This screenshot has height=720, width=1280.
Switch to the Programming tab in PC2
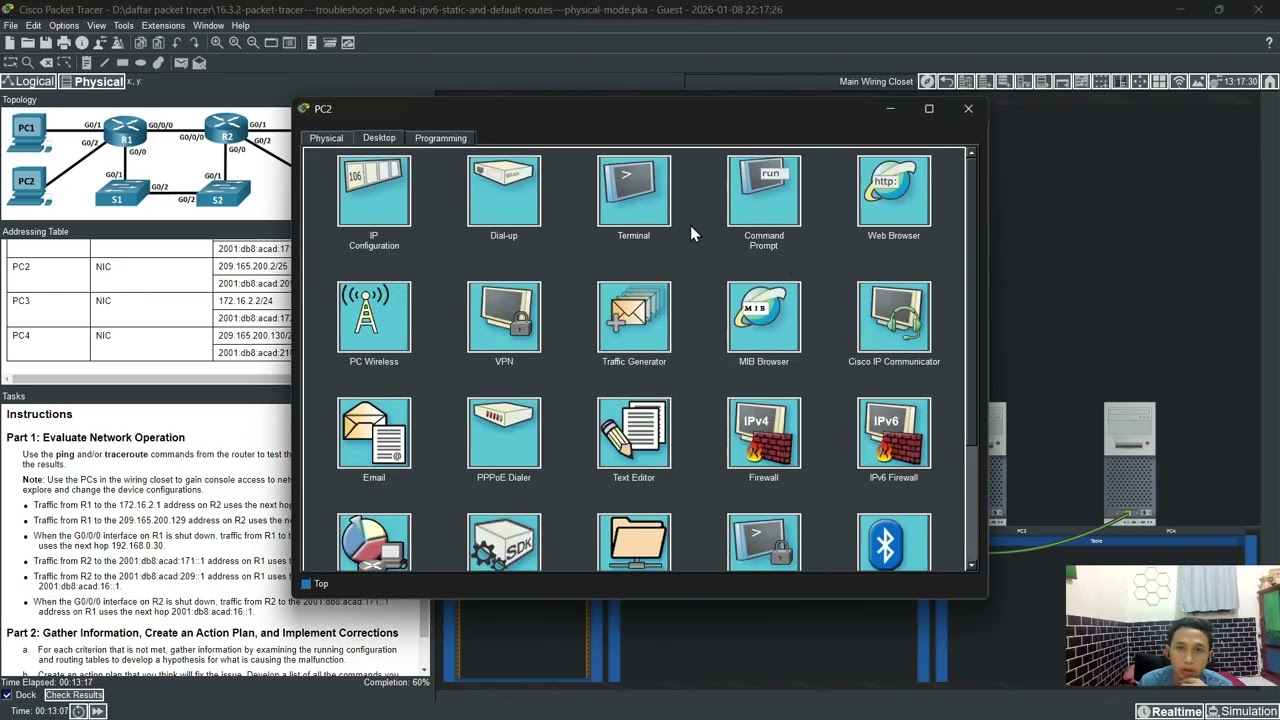click(441, 138)
